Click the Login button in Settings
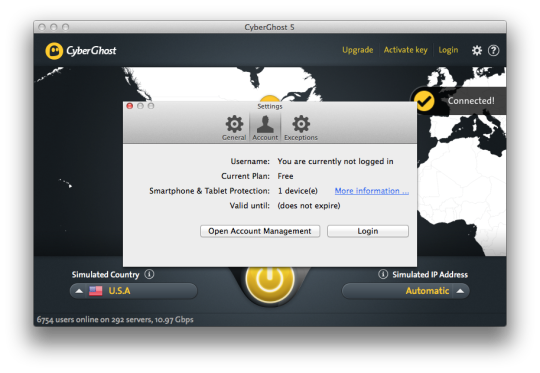Viewport: 540px width, 373px height. coord(368,231)
